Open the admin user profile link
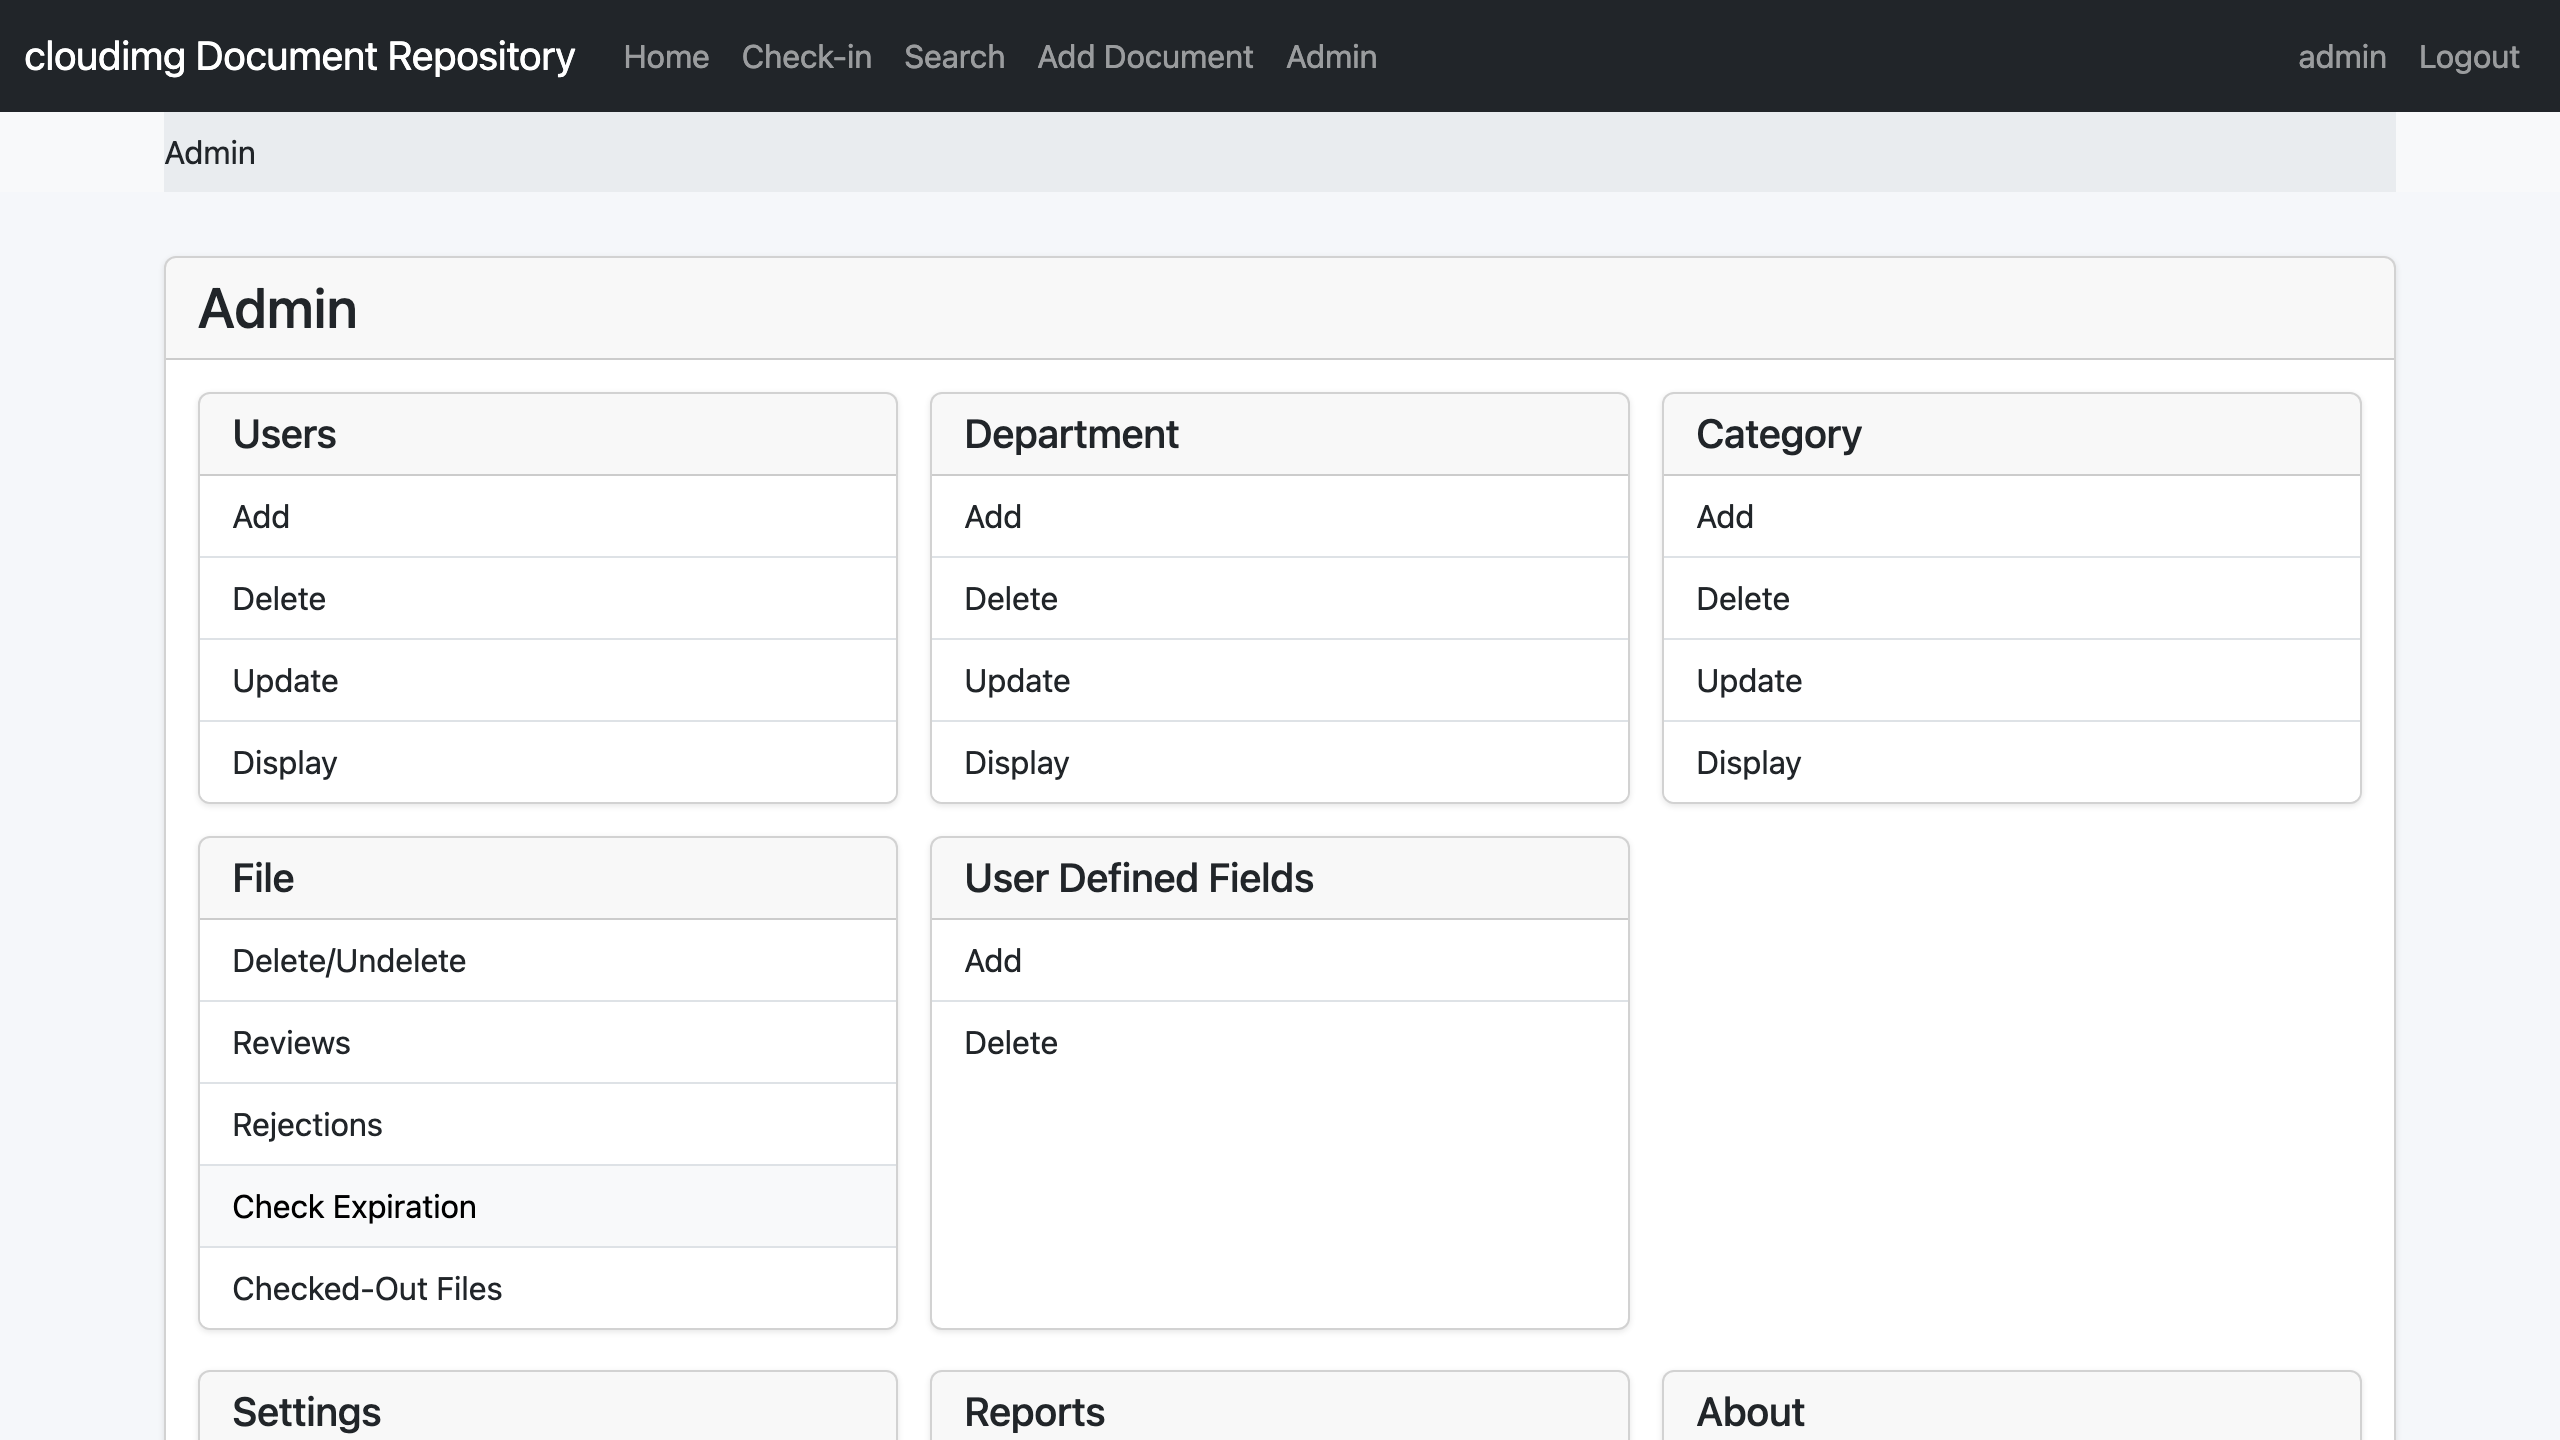This screenshot has height=1440, width=2560. [x=2342, y=57]
